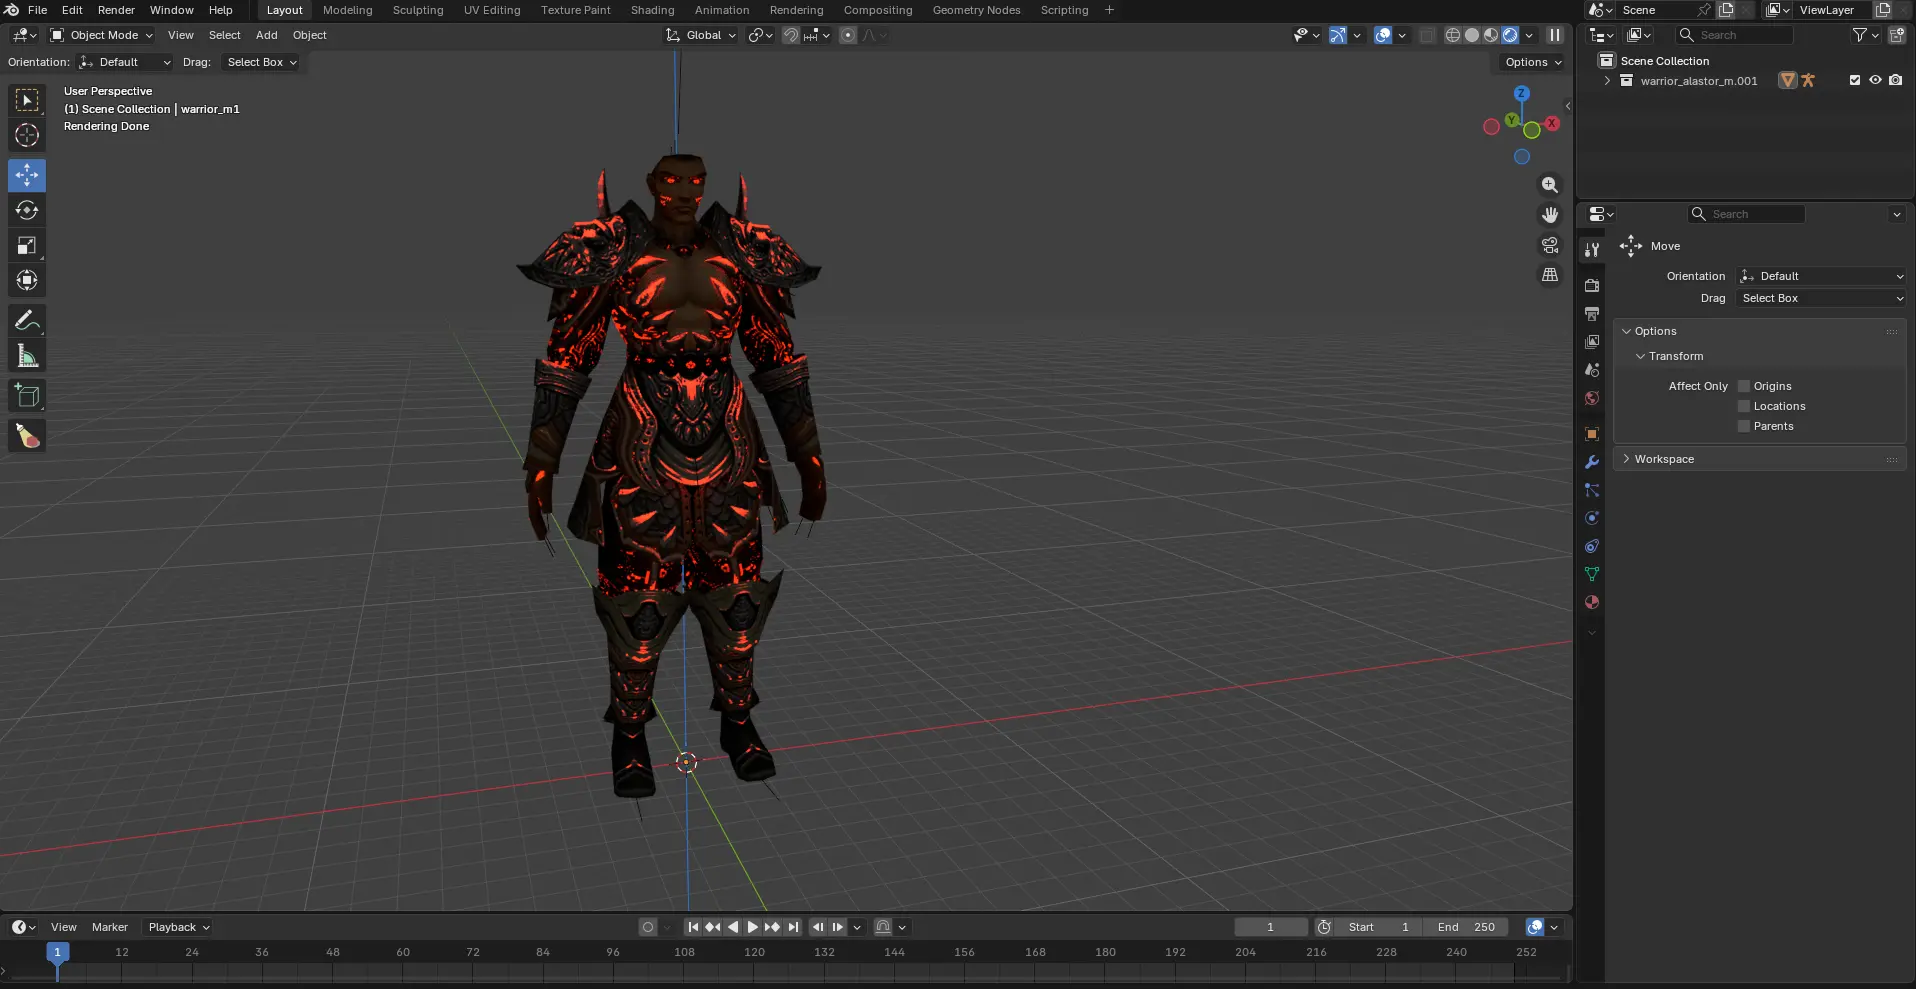1916x989 pixels.
Task: Switch perspective/orthographic grid icon
Action: click(x=1550, y=275)
